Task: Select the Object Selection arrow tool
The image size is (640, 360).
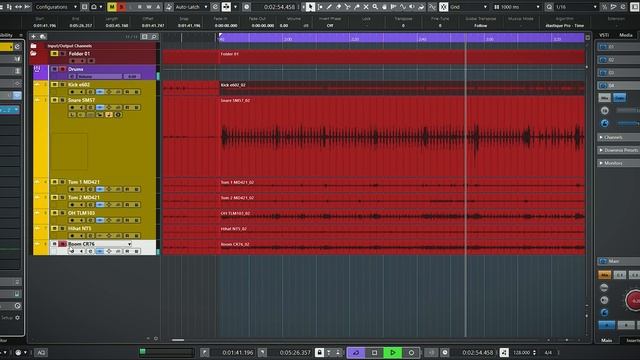Action: [x=311, y=7]
